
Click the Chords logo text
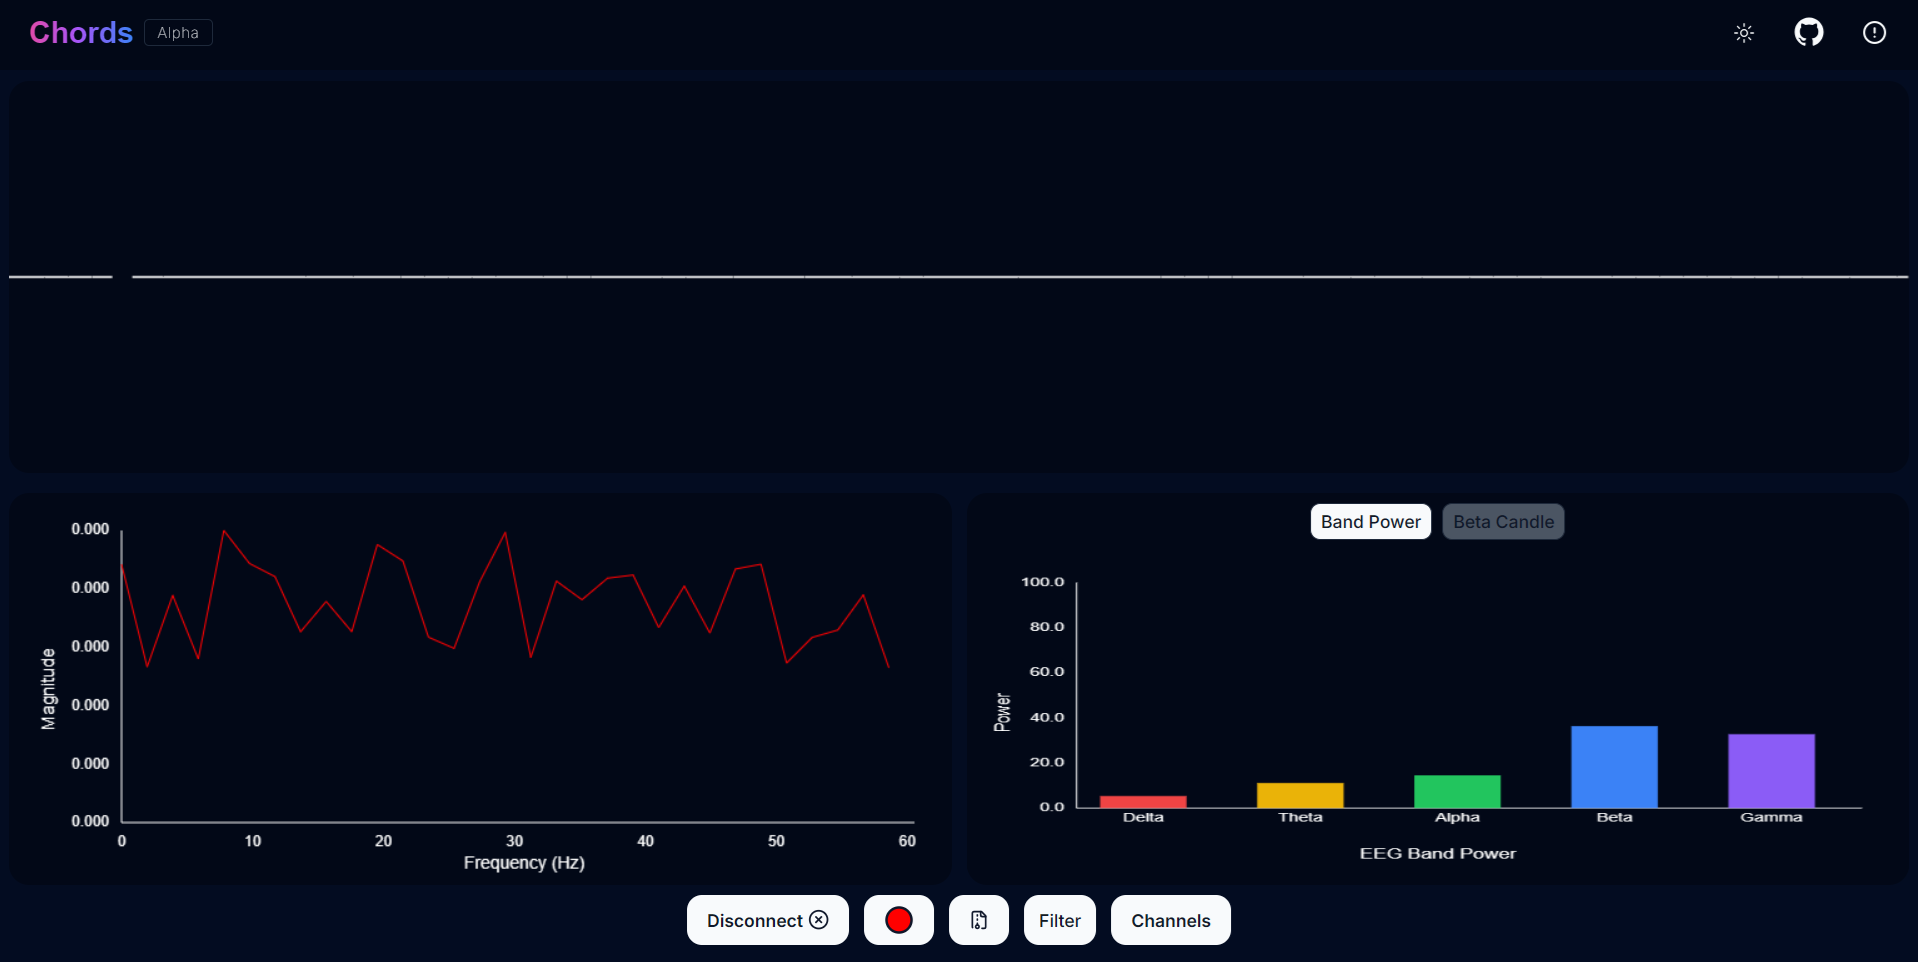pos(80,32)
